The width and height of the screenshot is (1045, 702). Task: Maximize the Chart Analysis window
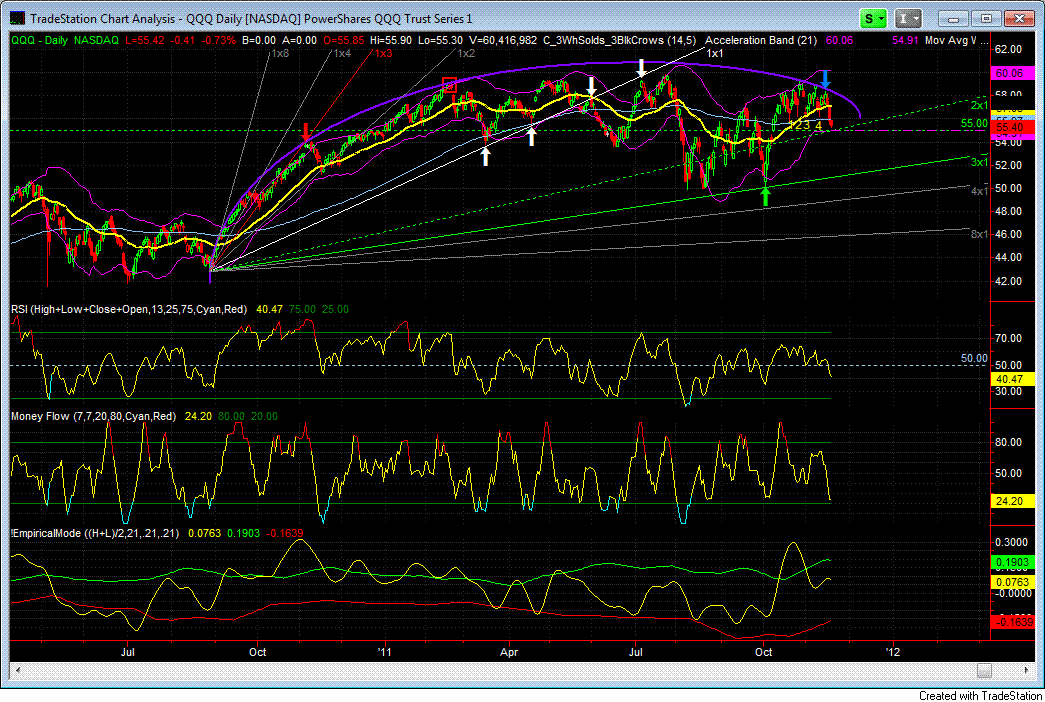986,19
